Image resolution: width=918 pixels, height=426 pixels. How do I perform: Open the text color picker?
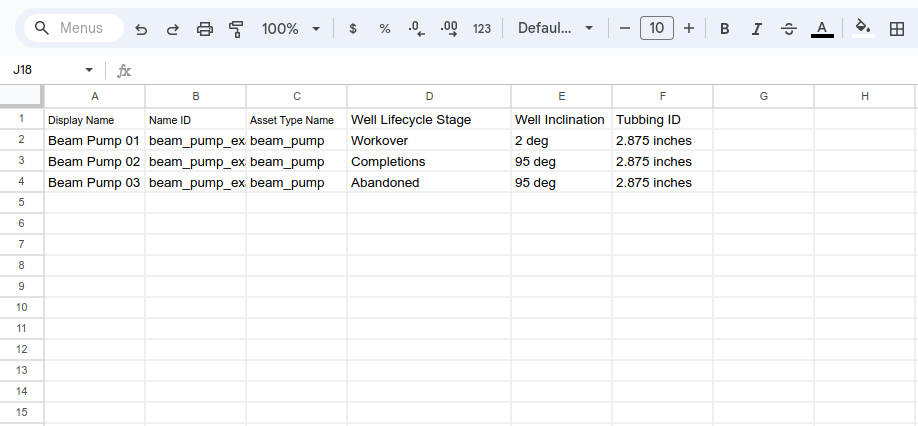coord(822,29)
